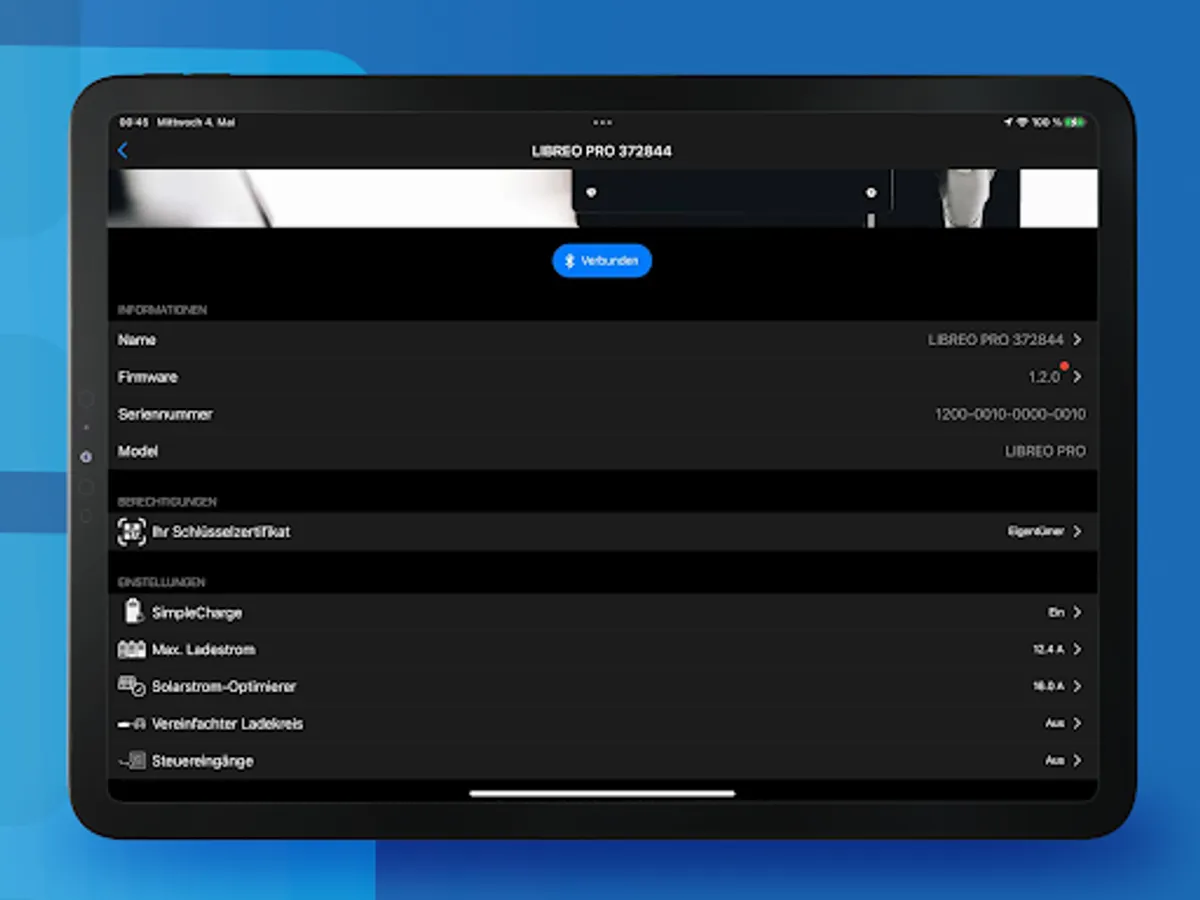Expand Ihr Schlüsselzertifikat chevron
This screenshot has width=1200, height=900.
pyautogui.click(x=1077, y=532)
